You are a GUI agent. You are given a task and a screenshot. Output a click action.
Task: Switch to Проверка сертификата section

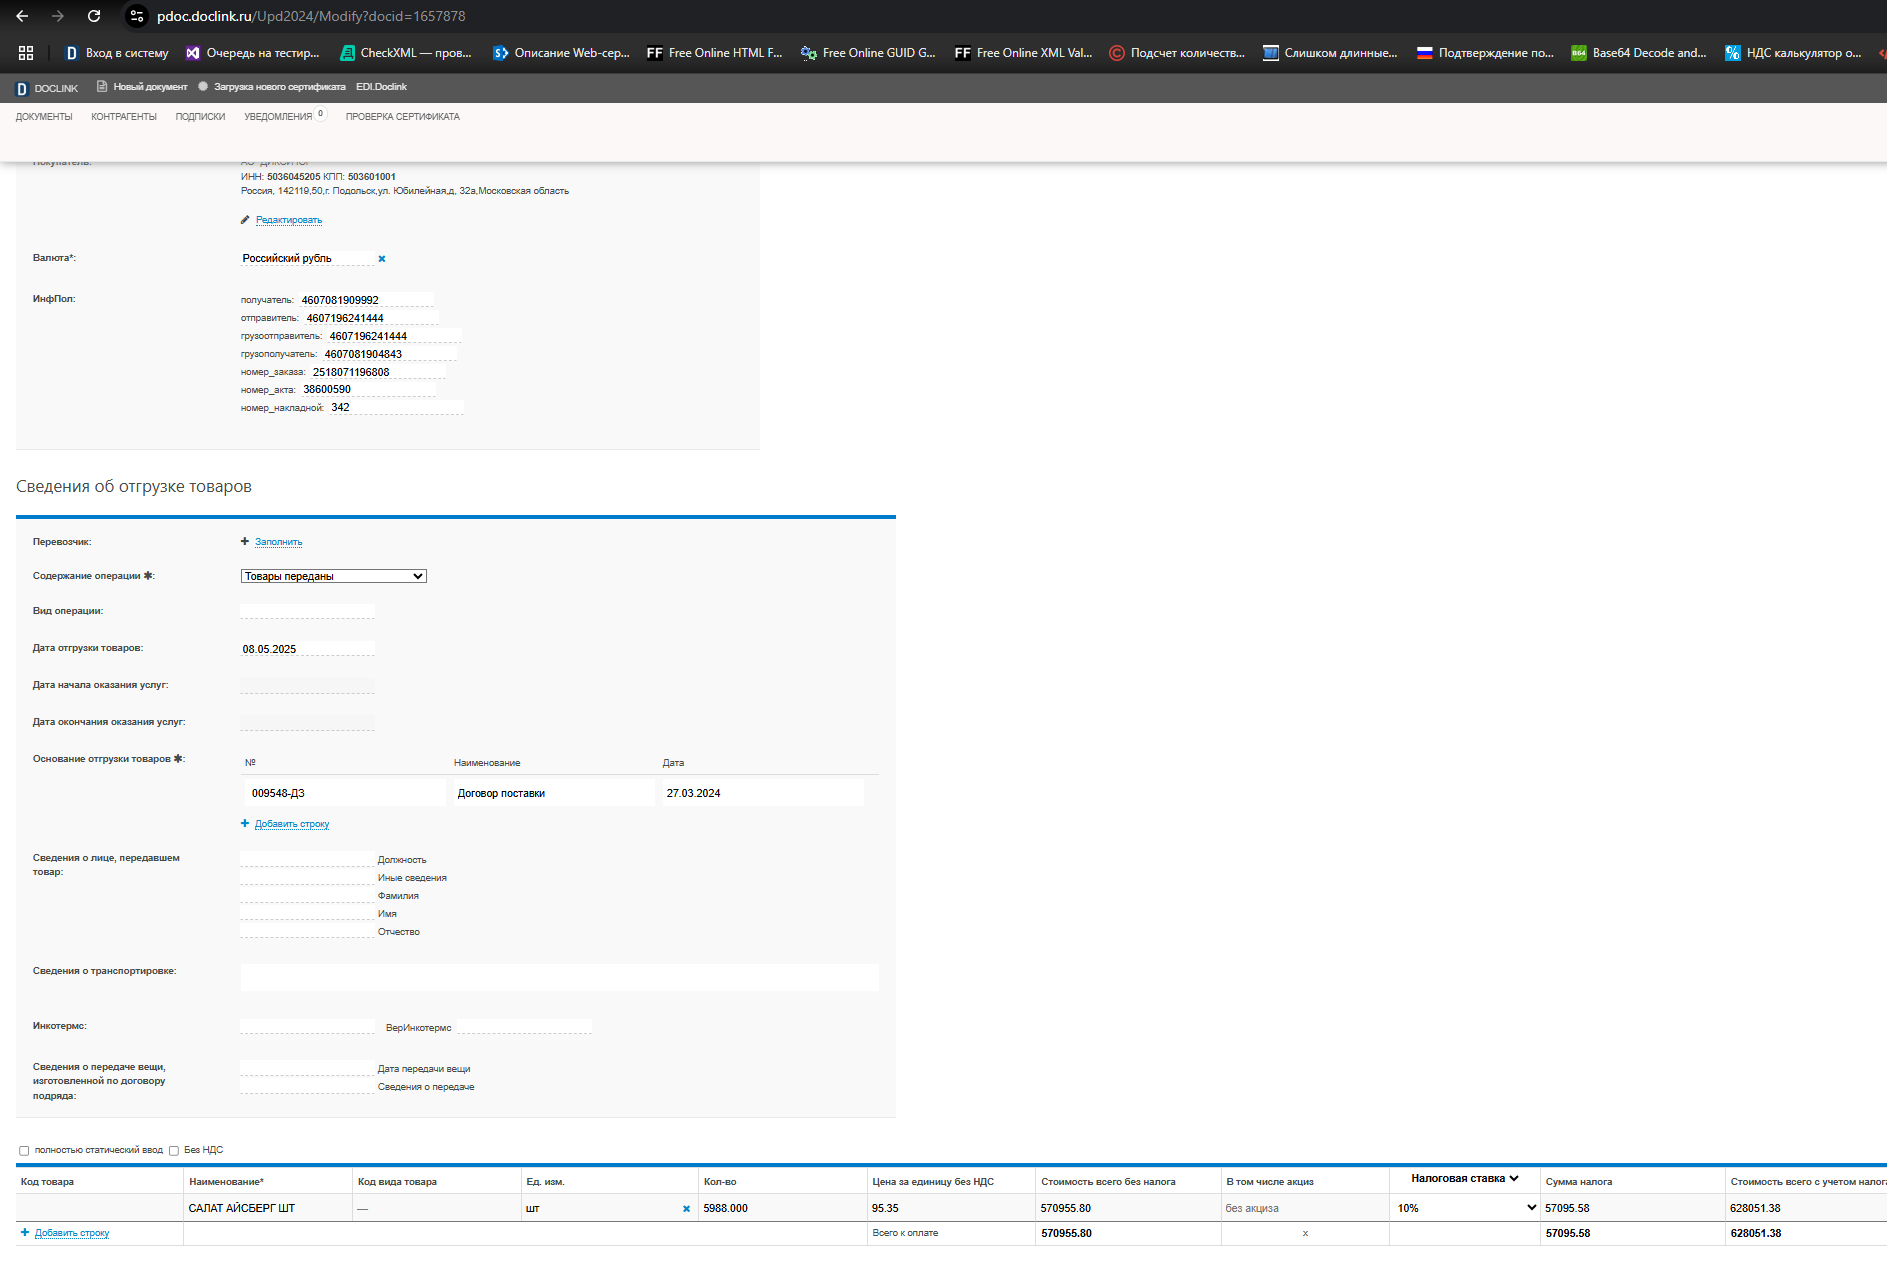(403, 117)
